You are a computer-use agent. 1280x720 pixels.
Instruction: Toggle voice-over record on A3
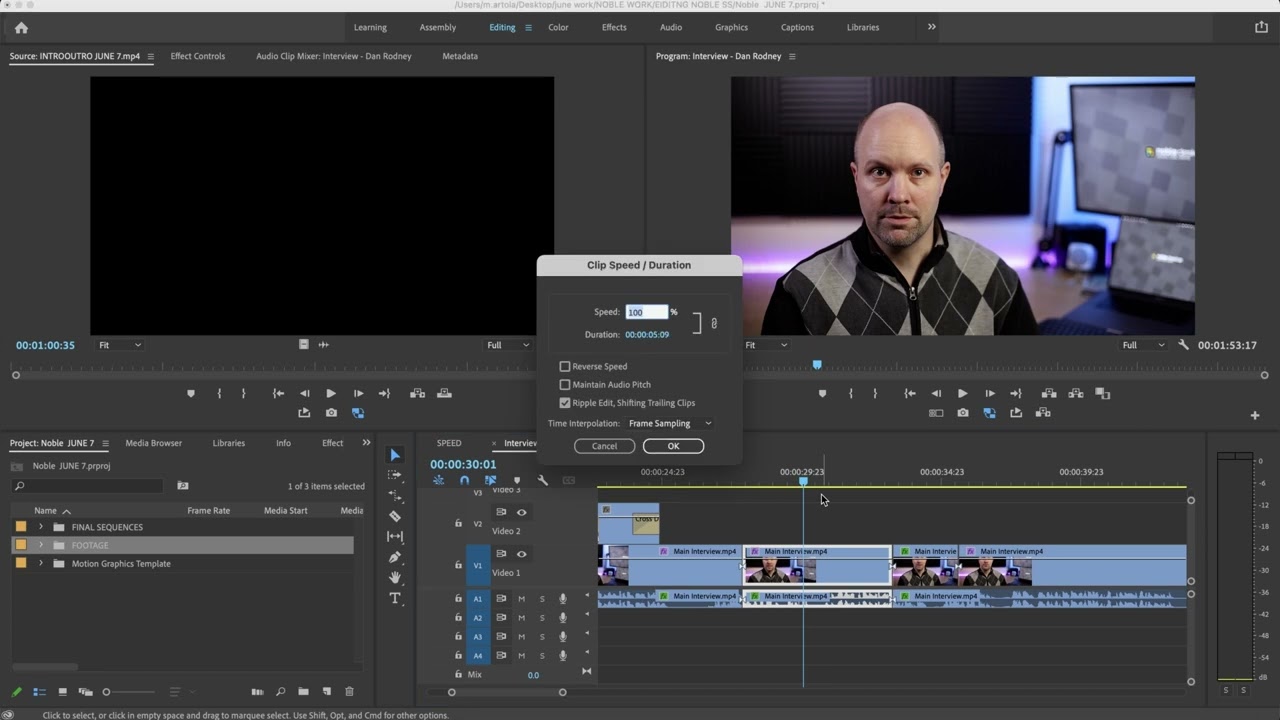pos(563,637)
